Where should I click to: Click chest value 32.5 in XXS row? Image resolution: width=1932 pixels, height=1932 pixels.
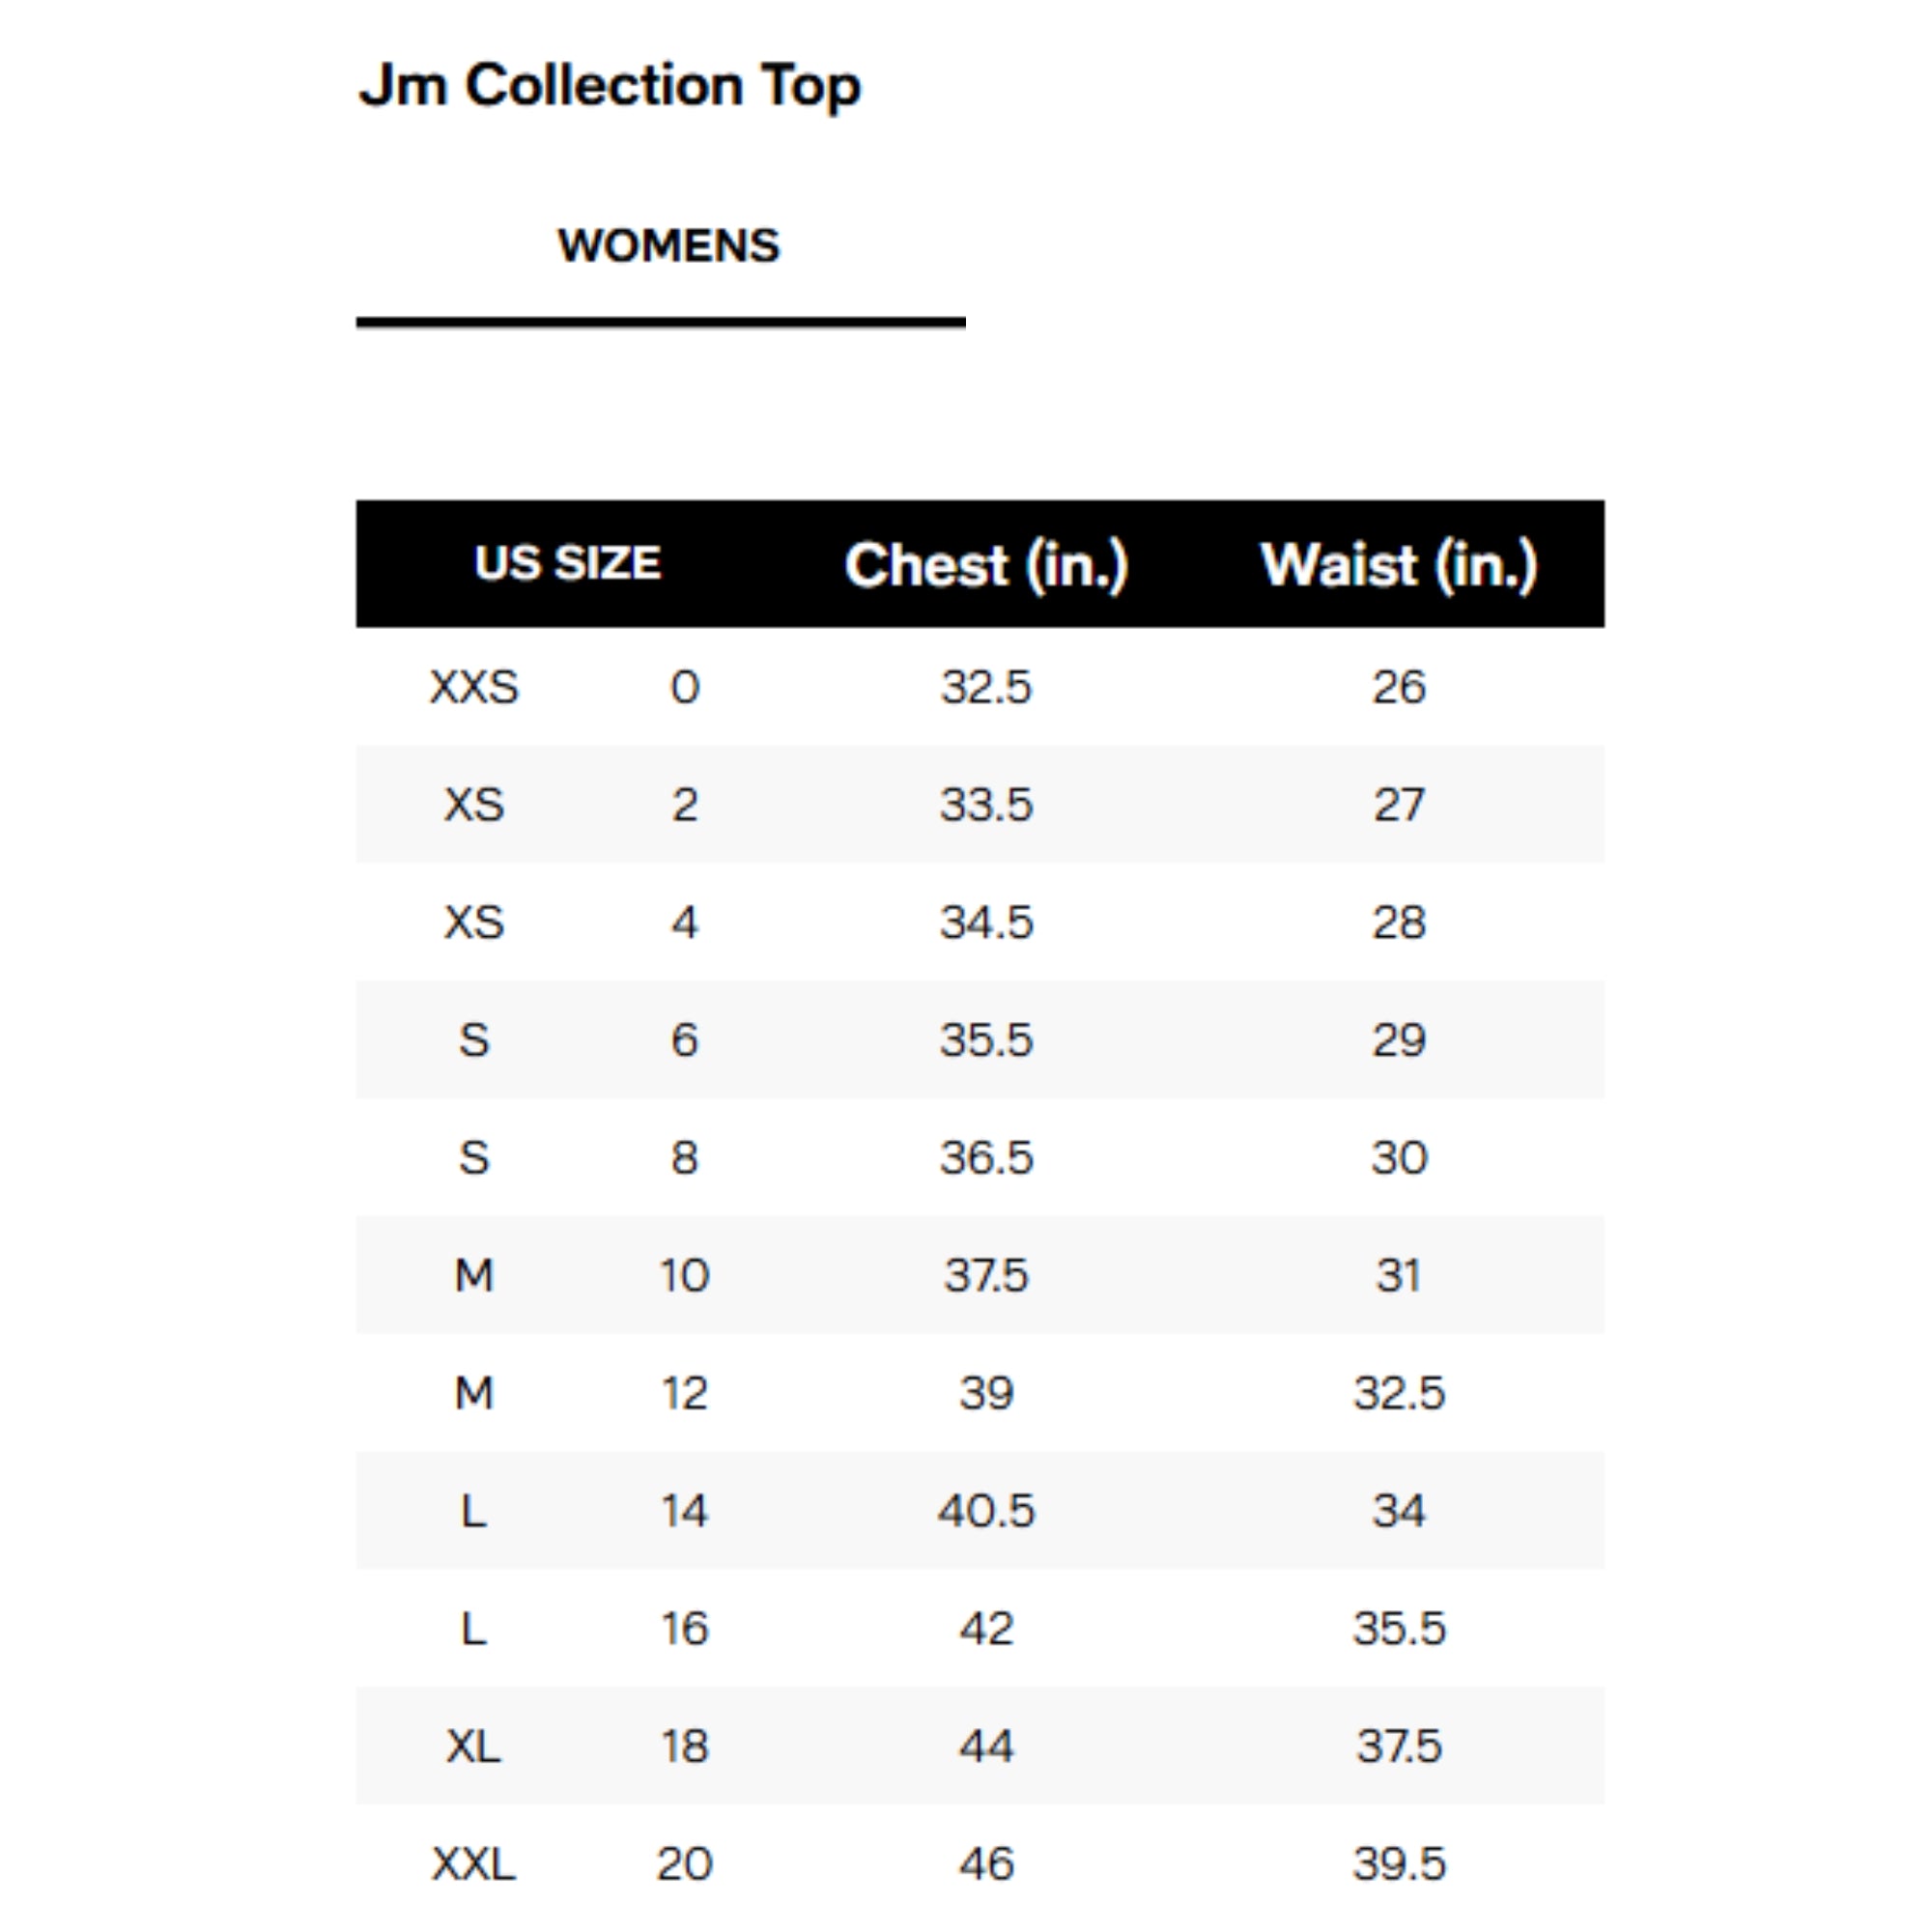click(x=986, y=688)
